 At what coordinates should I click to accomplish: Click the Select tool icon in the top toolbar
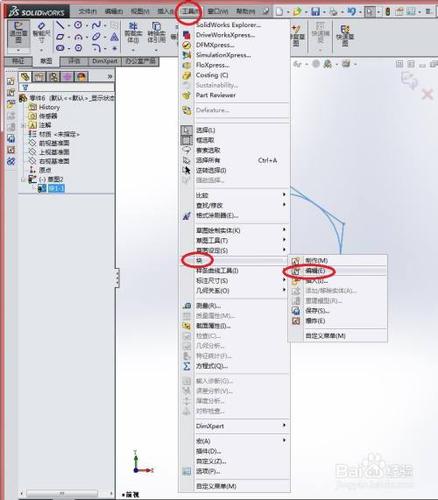click(369, 12)
